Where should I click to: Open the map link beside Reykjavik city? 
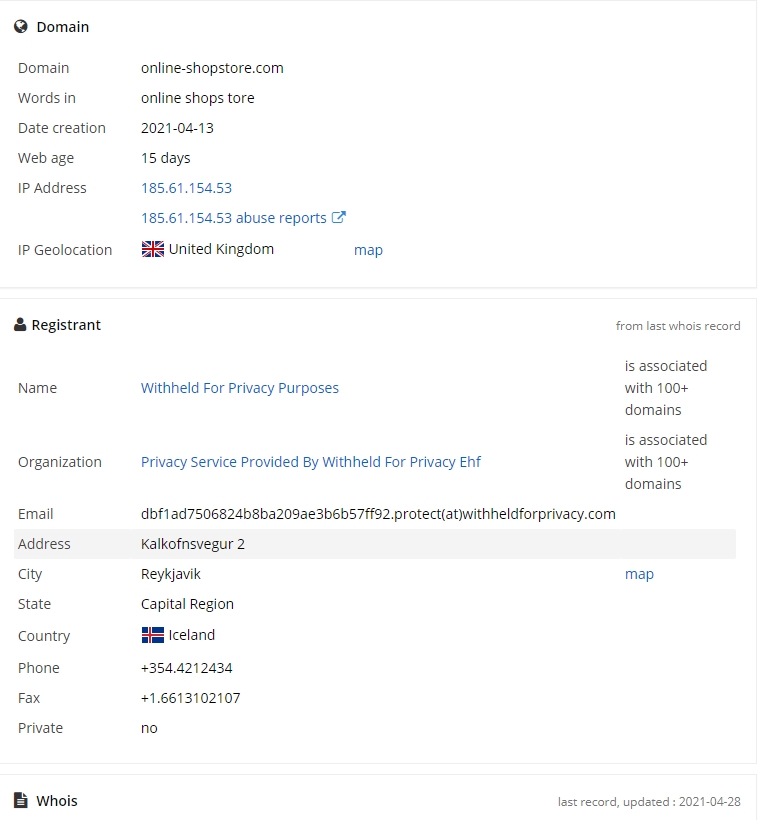click(x=639, y=574)
